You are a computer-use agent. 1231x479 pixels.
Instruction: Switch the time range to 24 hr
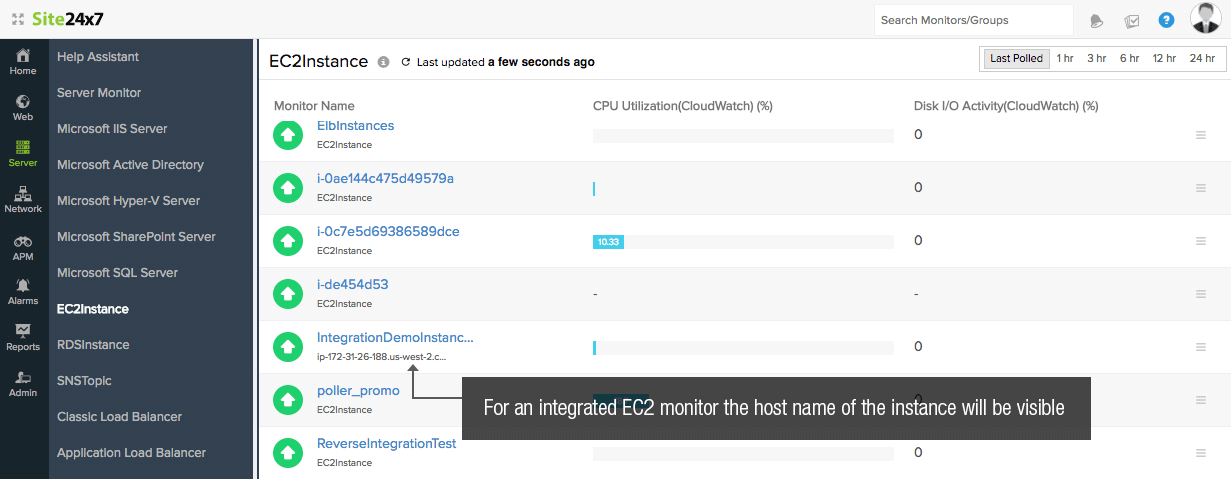click(x=1202, y=59)
